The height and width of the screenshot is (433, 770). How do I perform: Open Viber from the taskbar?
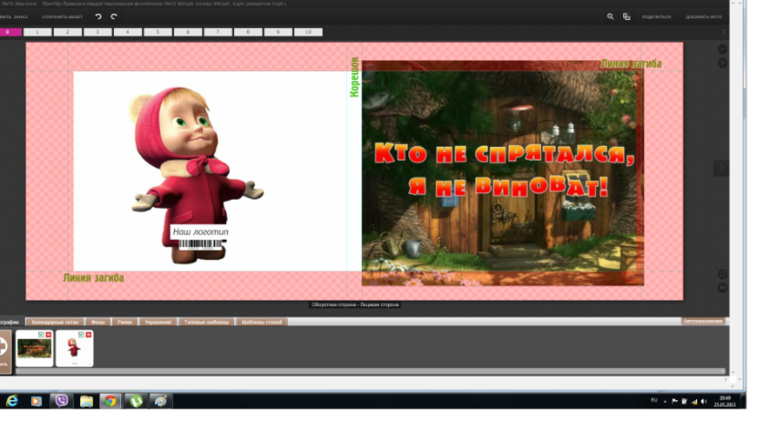[x=60, y=400]
